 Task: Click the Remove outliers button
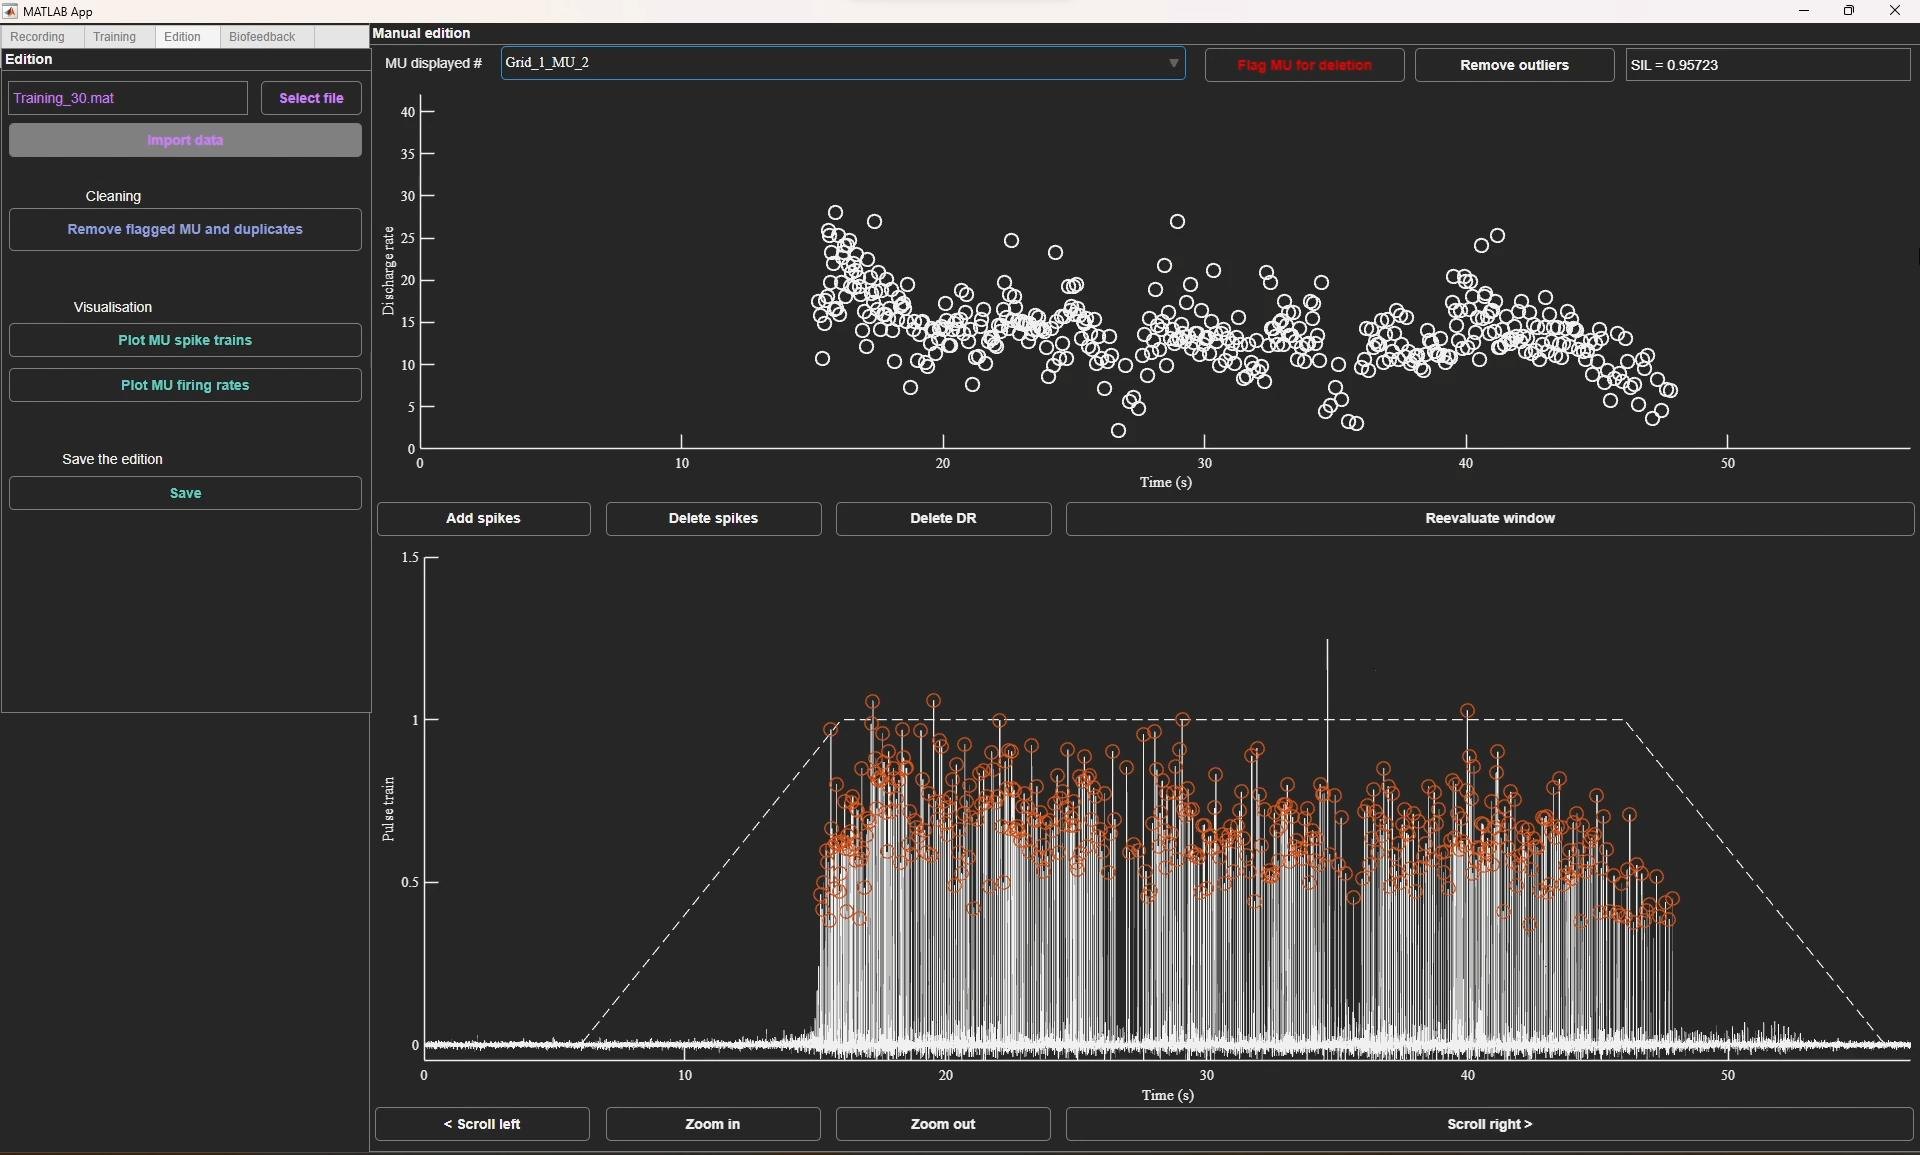click(x=1514, y=66)
